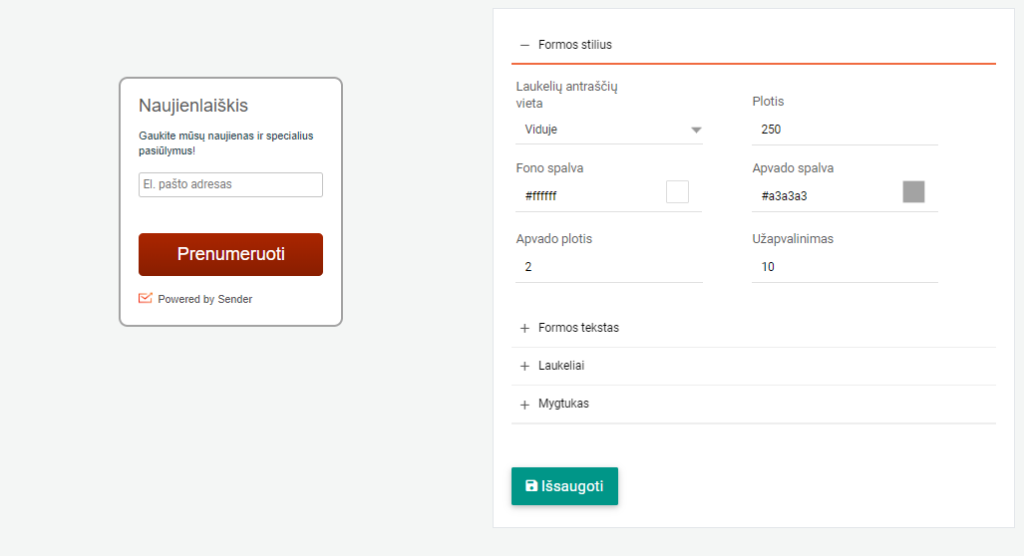Click the Plotis width input field
The height and width of the screenshot is (556, 1024).
(845, 129)
